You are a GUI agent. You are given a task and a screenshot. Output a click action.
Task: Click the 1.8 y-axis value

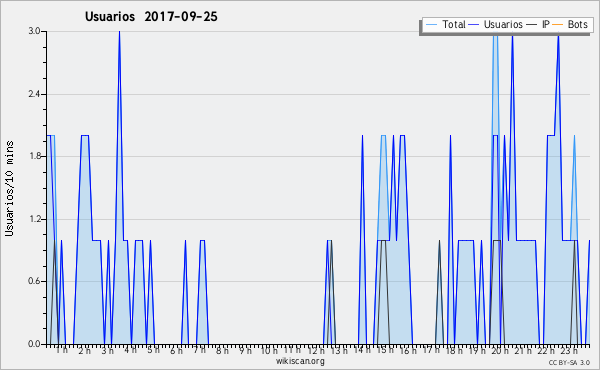click(x=34, y=156)
